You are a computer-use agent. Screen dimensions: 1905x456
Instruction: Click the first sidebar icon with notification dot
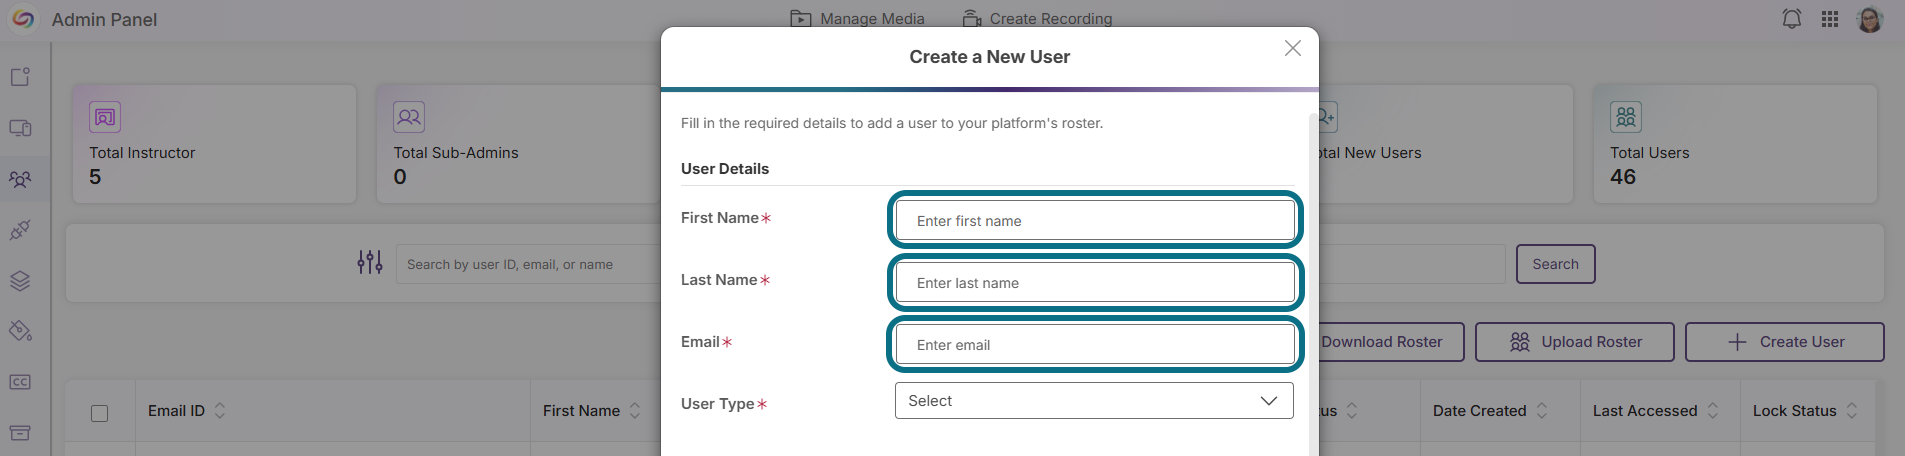21,77
